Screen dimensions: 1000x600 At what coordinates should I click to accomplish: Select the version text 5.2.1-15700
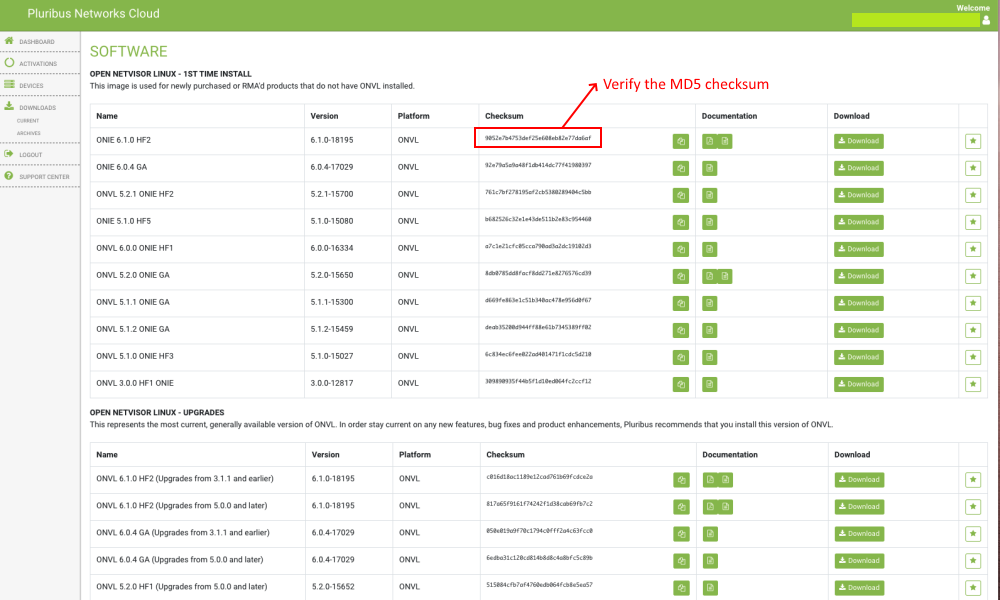(332, 194)
